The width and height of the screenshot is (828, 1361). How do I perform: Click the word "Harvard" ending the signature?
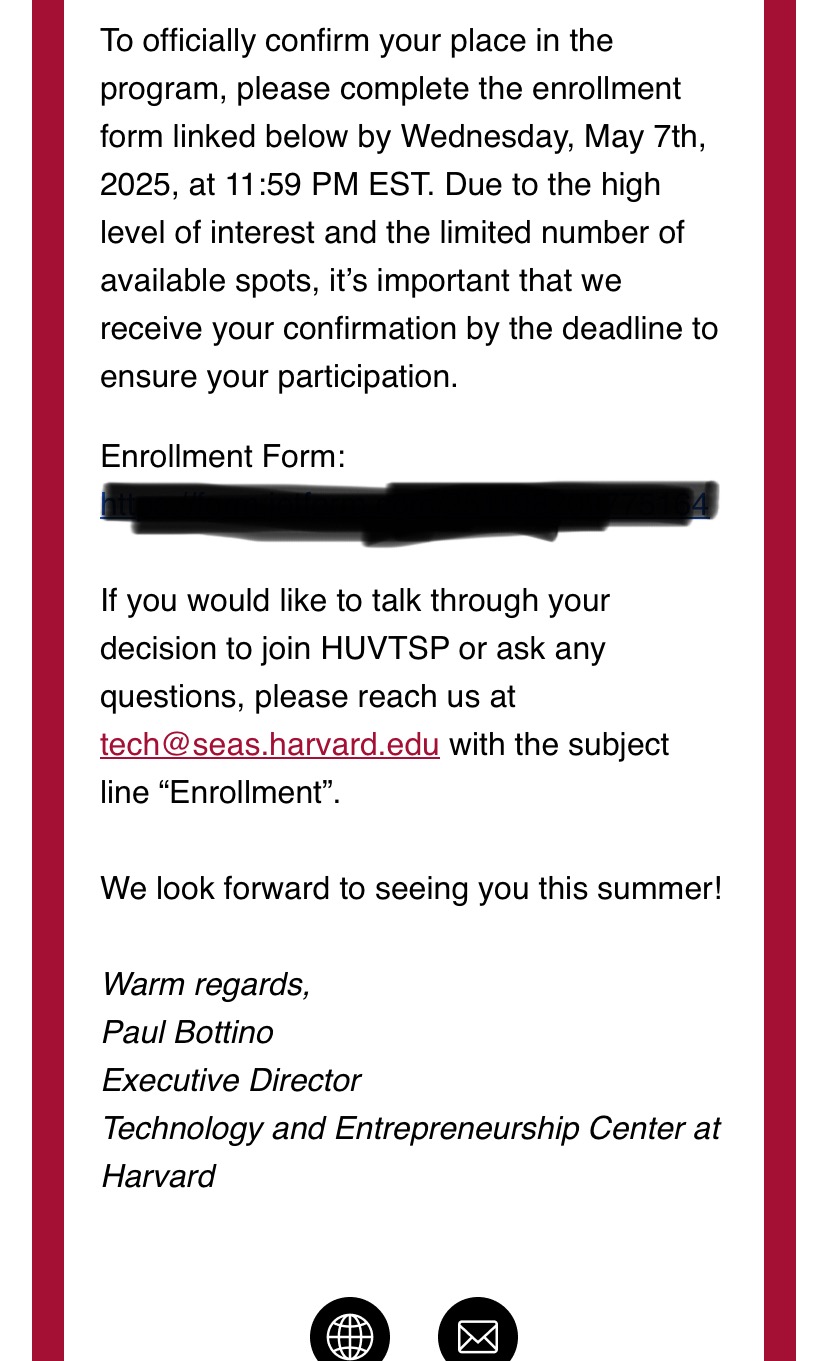point(159,1176)
